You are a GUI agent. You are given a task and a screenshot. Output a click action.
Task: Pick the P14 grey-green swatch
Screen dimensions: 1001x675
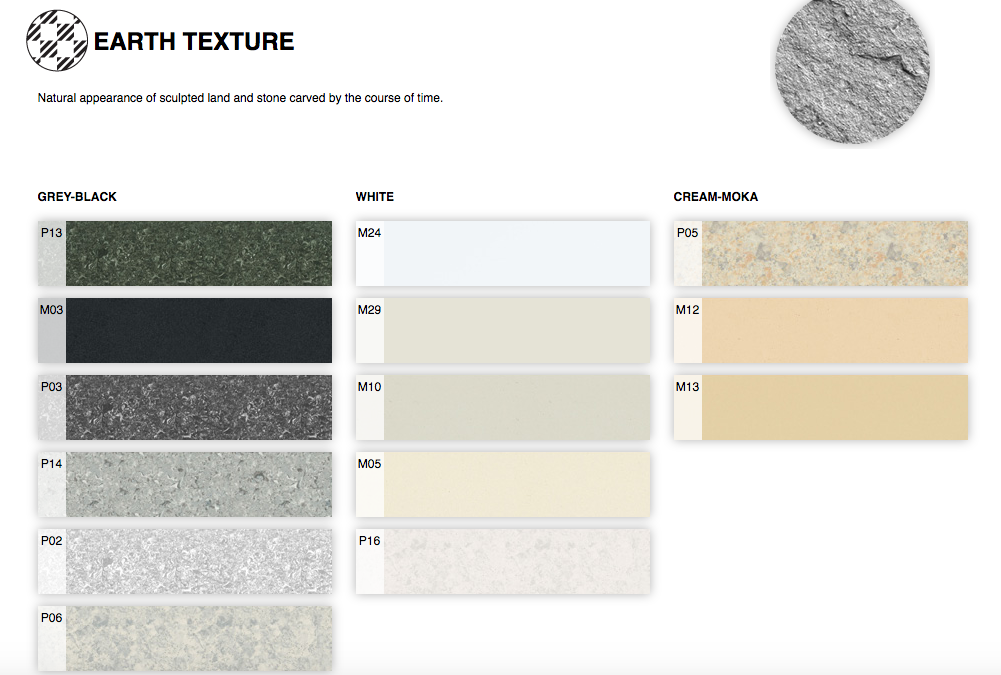(184, 485)
